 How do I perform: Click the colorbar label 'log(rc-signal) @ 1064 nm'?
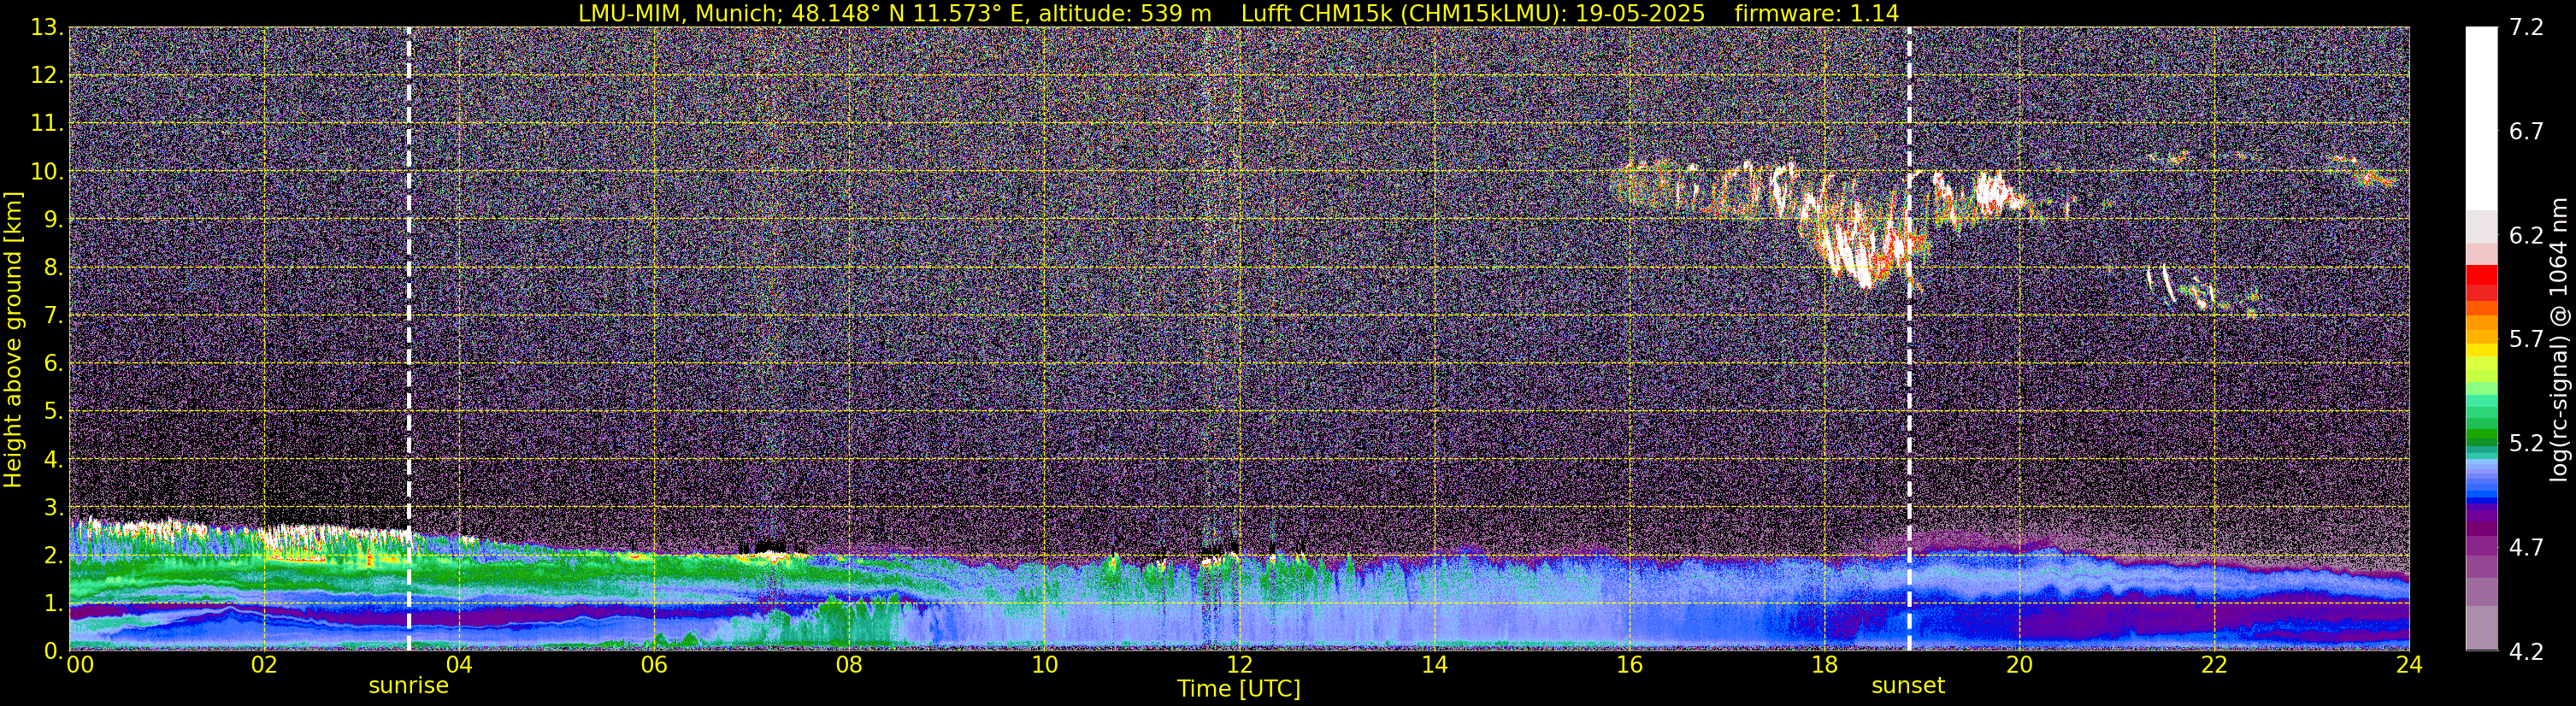[x=2559, y=339]
